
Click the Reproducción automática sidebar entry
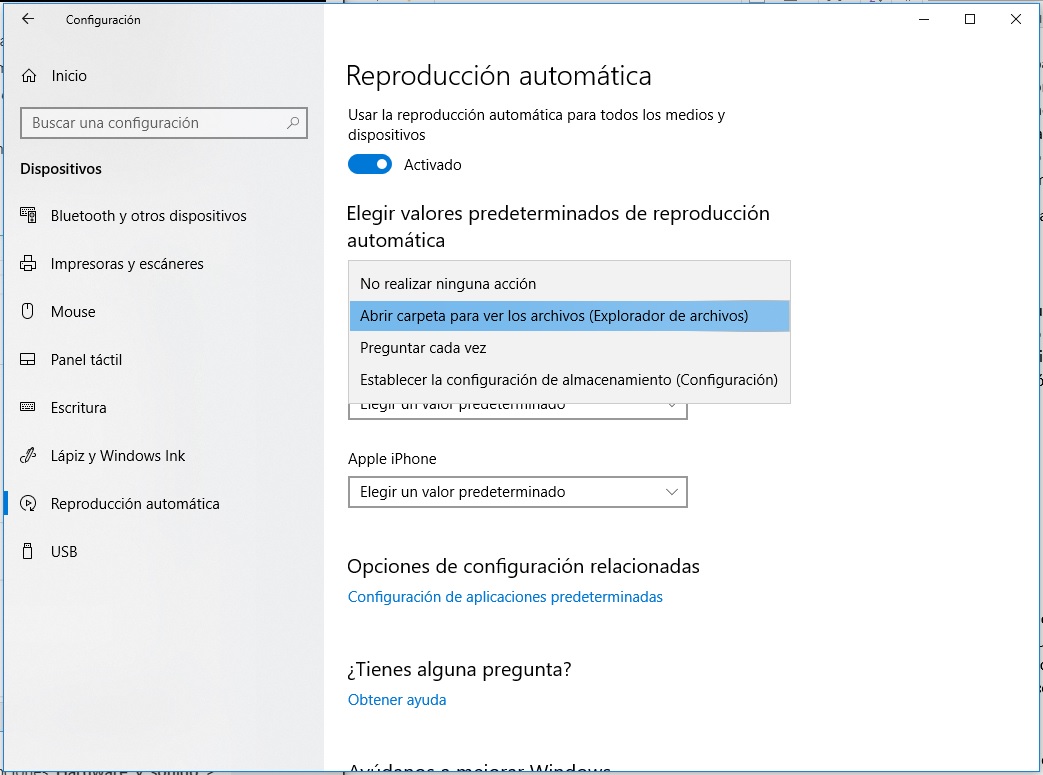pos(135,503)
